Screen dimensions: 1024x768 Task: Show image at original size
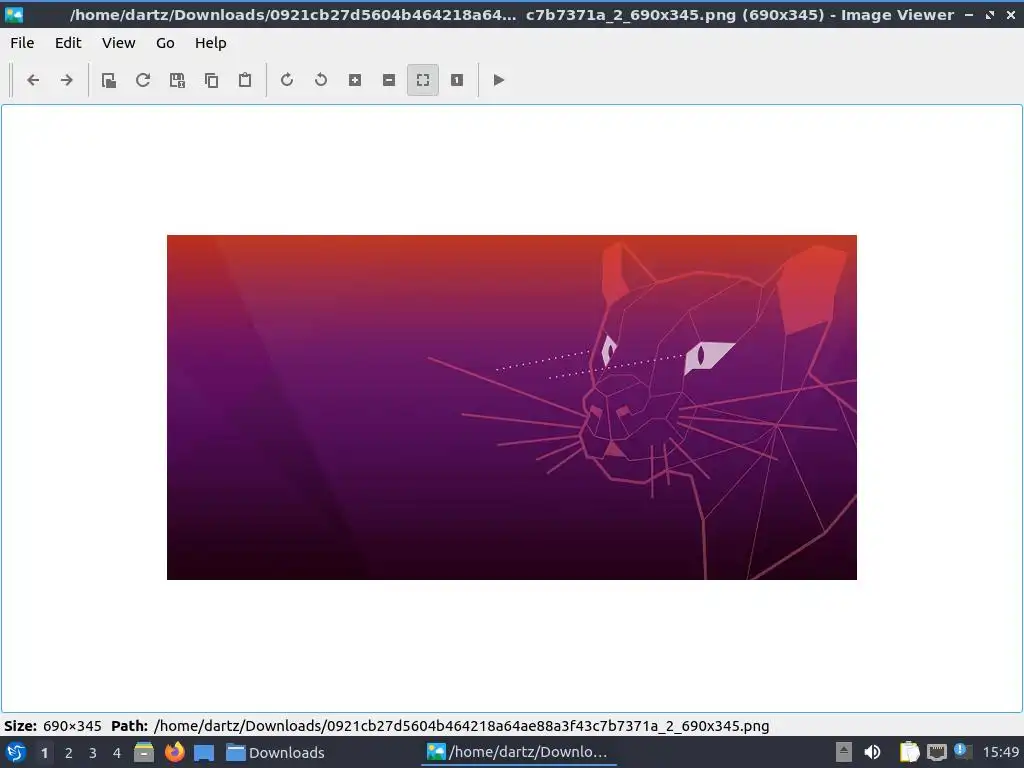(x=456, y=80)
